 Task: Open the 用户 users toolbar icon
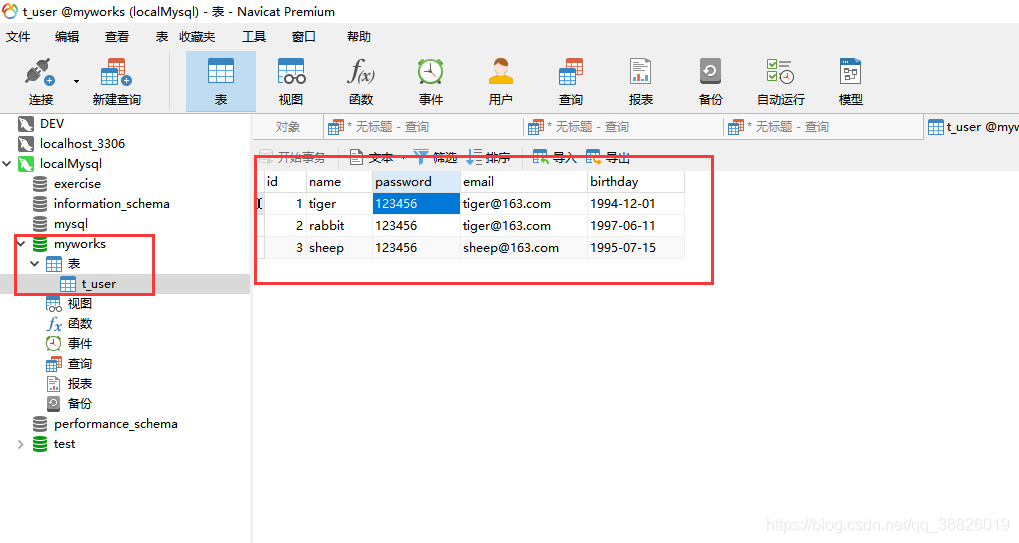coord(500,82)
